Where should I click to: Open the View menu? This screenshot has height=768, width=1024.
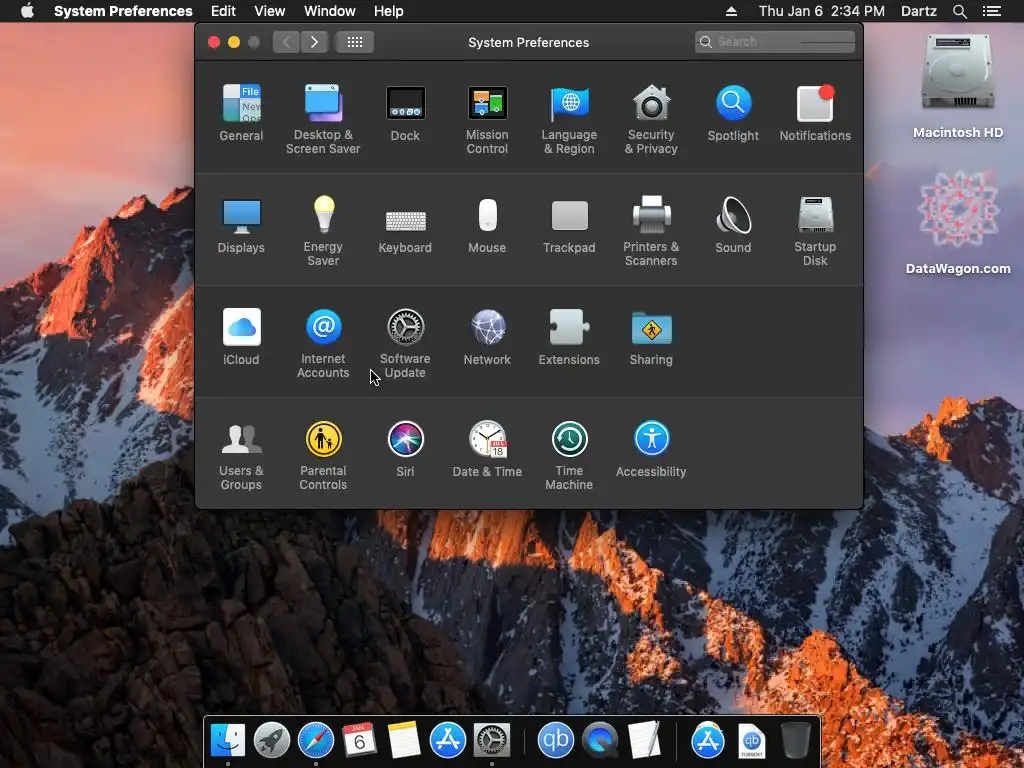click(x=270, y=11)
